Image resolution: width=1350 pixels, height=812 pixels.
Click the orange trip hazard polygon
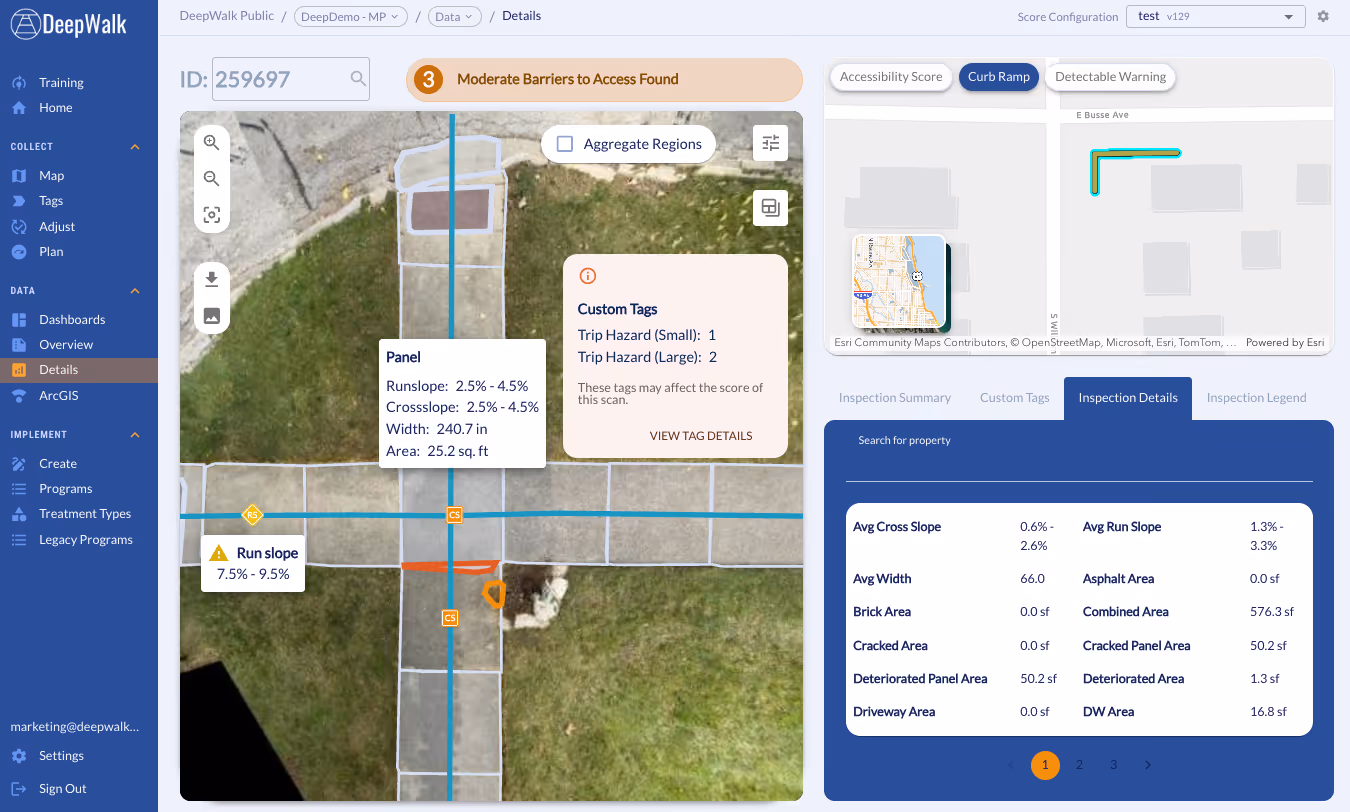[493, 593]
